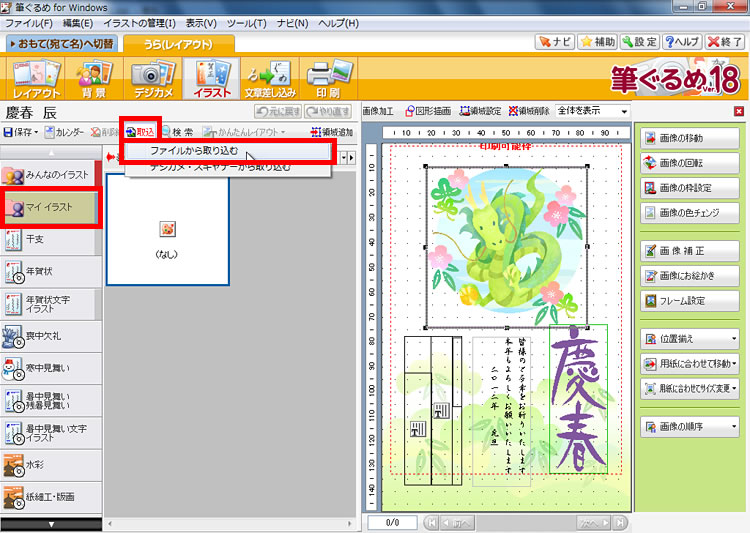Select みんなのイラスト category
Screen dimensions: 750x533
(51, 175)
